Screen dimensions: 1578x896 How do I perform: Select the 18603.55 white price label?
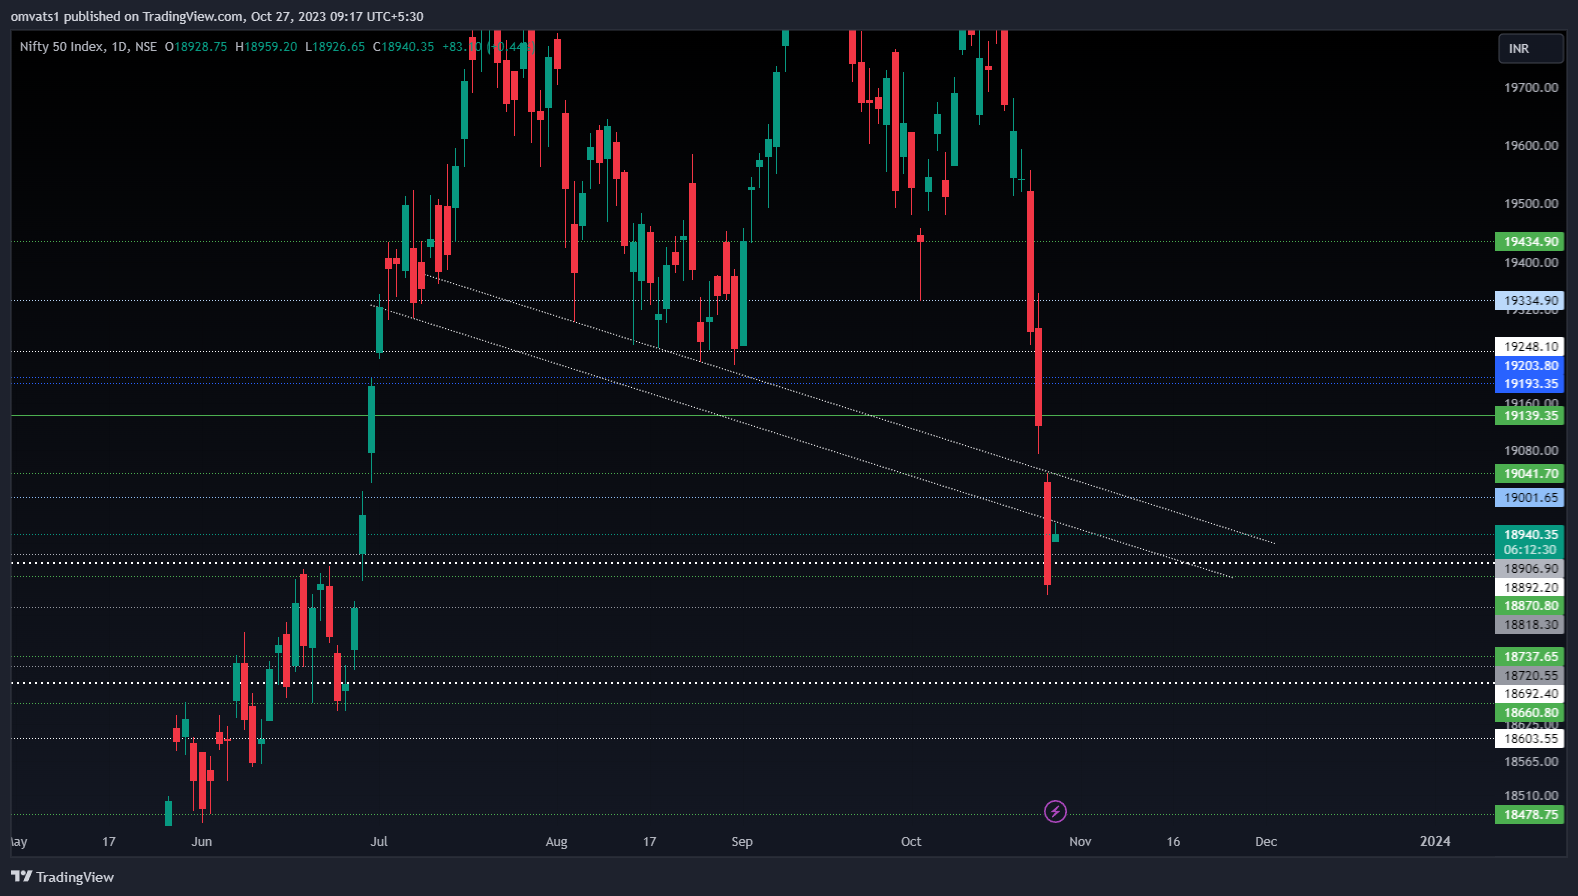coord(1530,738)
